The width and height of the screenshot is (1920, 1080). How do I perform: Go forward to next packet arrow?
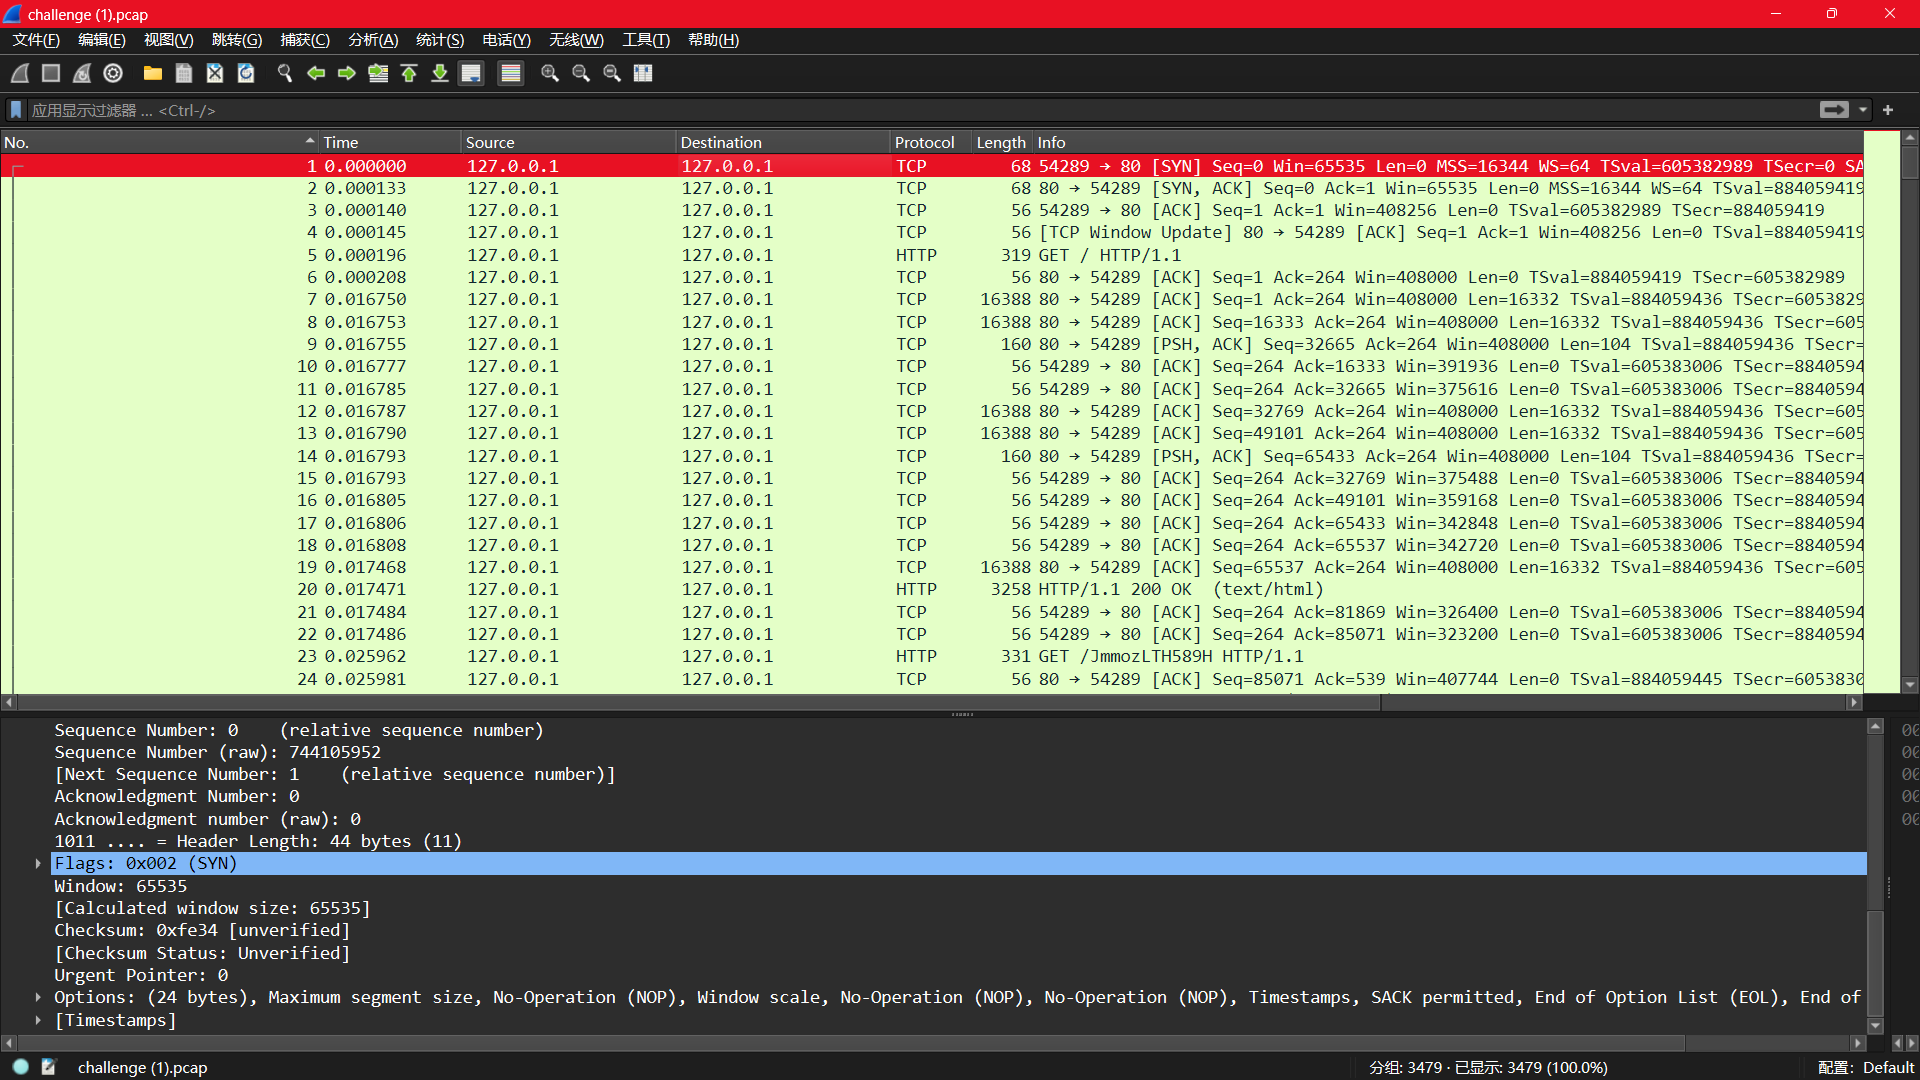347,73
